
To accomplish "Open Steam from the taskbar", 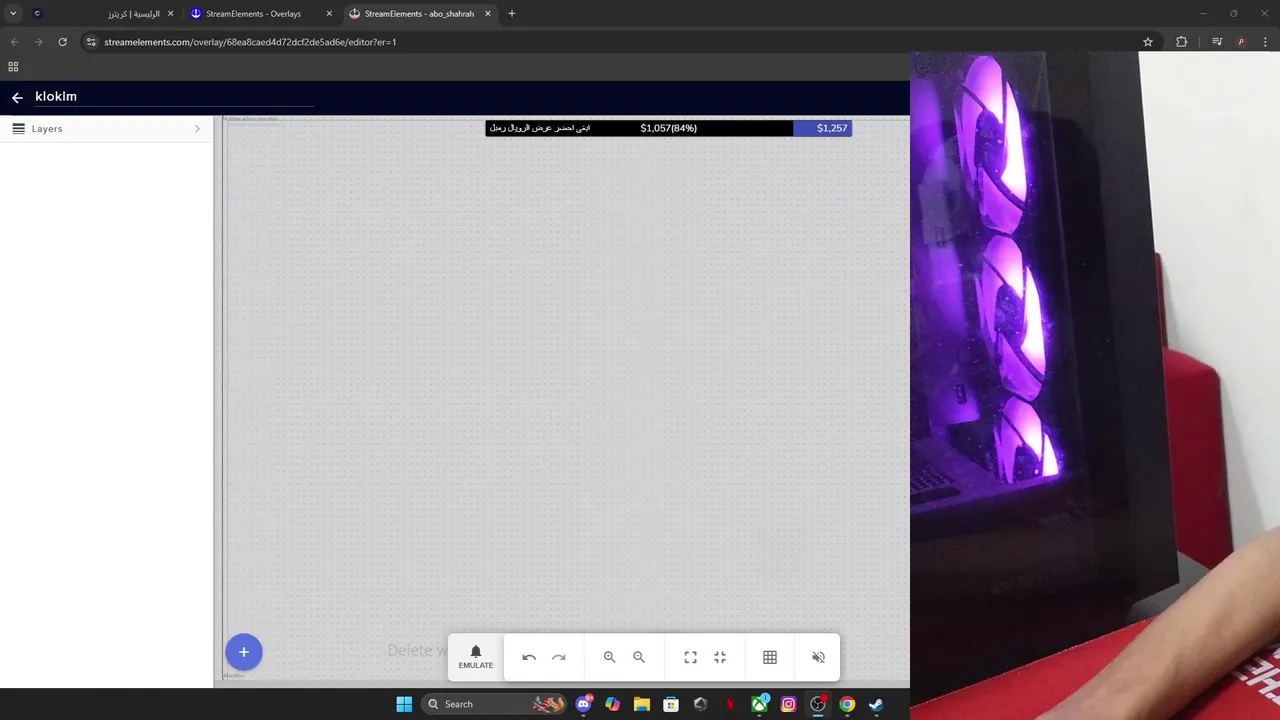I will point(876,704).
